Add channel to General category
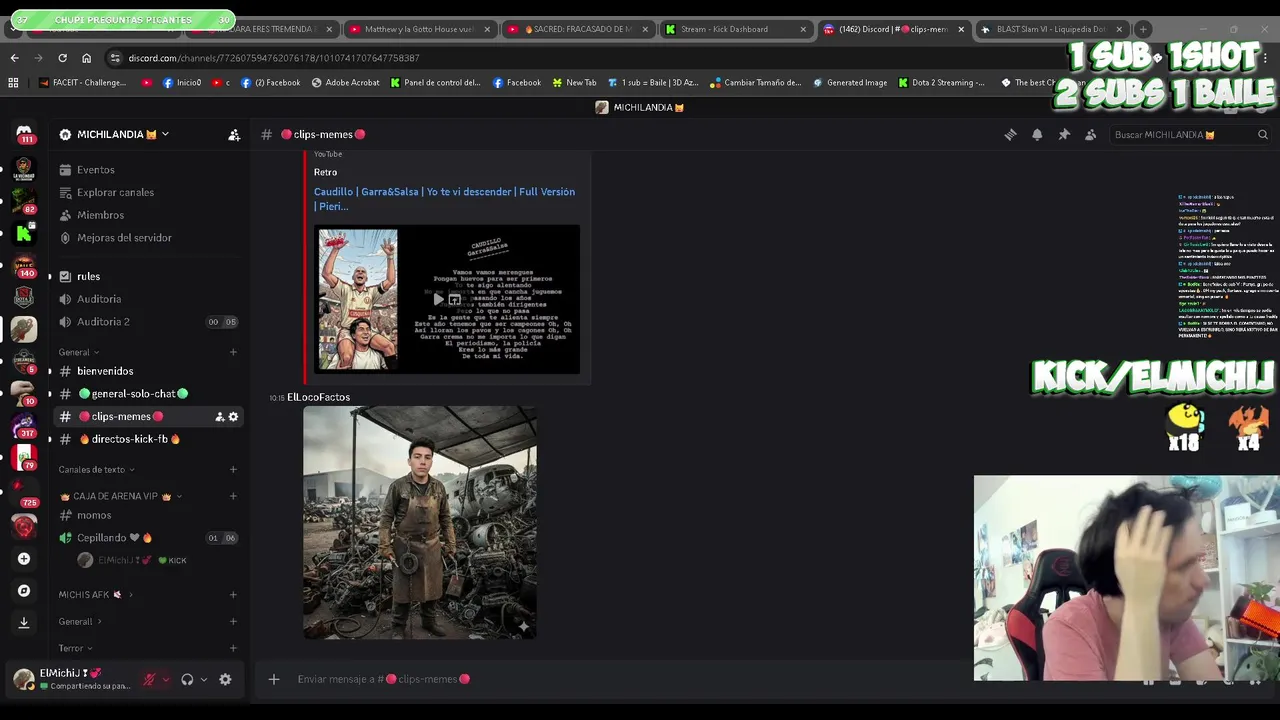 click(x=233, y=352)
